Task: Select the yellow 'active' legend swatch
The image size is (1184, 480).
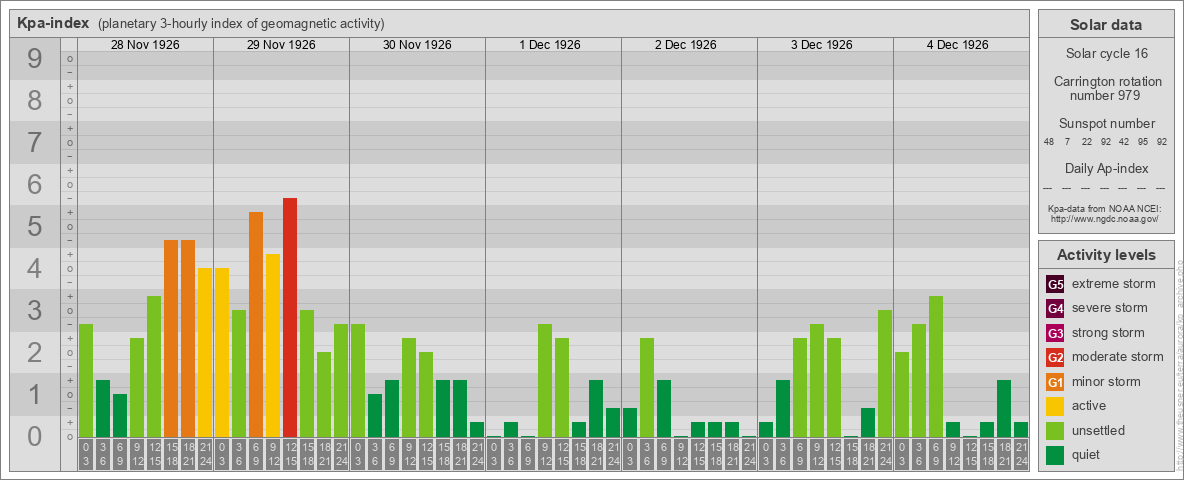Action: 1055,406
